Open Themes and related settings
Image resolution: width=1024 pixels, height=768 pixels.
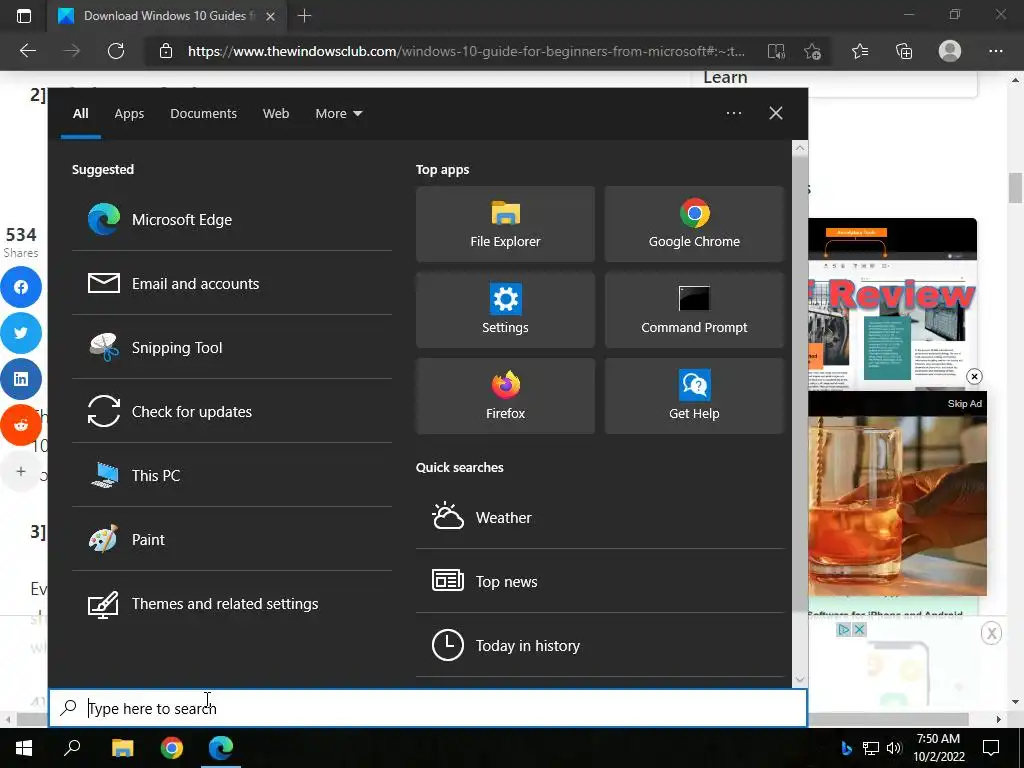(232, 603)
